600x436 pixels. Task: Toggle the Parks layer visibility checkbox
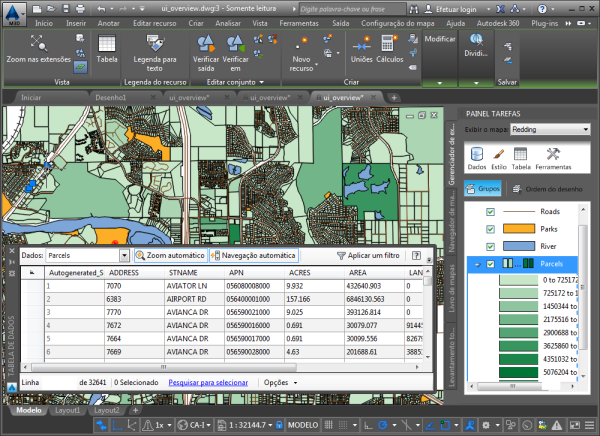point(490,229)
